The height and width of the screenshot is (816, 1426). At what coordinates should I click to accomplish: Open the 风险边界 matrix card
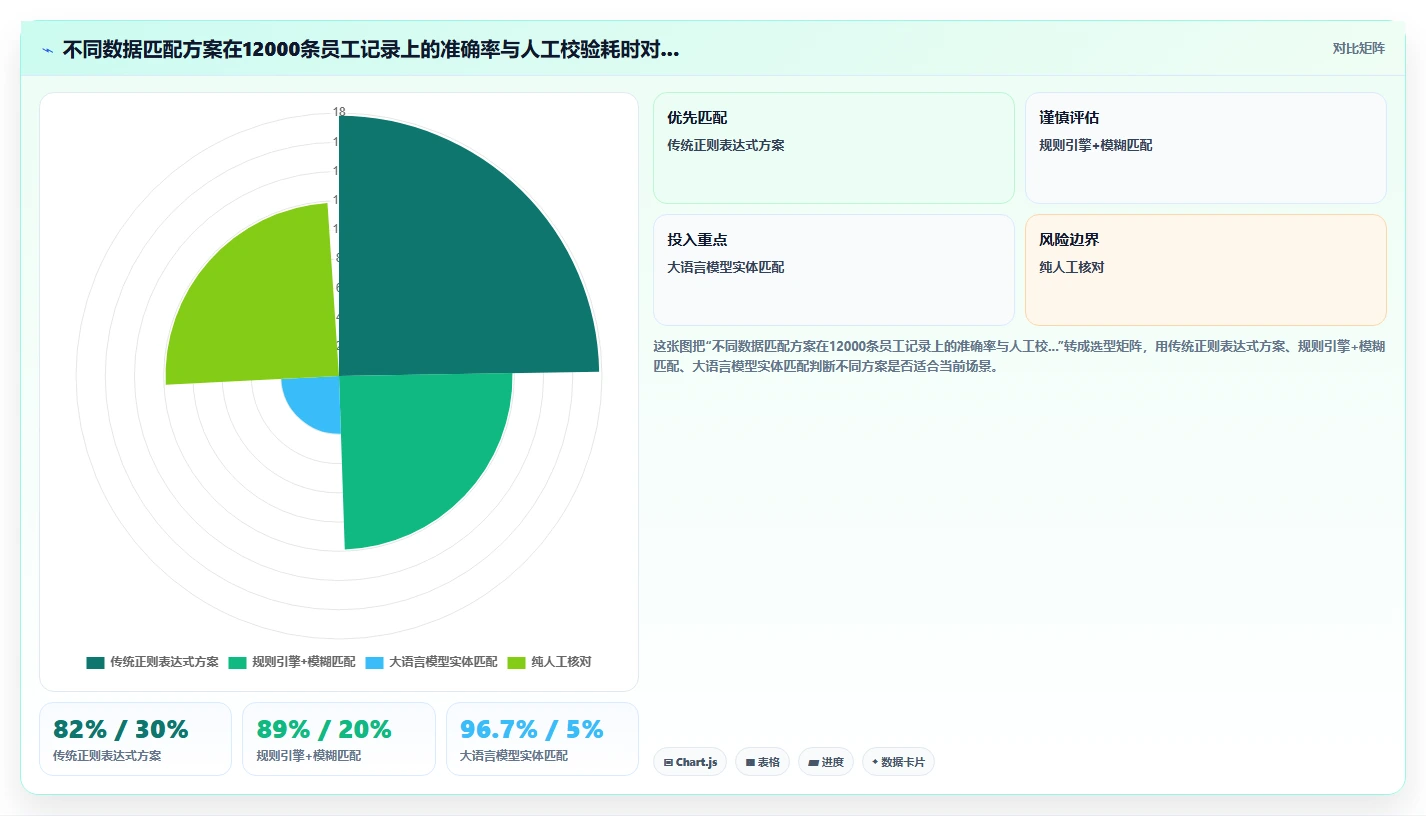click(1206, 270)
